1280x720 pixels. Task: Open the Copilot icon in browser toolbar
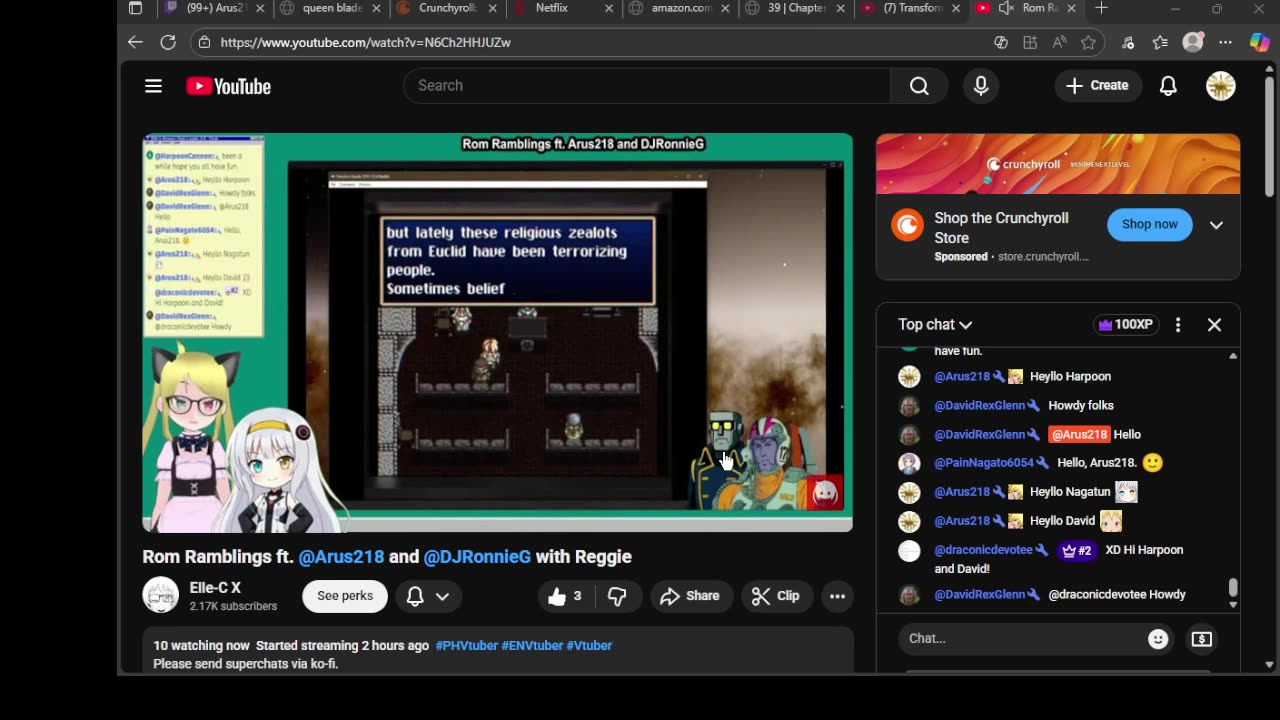[x=1260, y=42]
